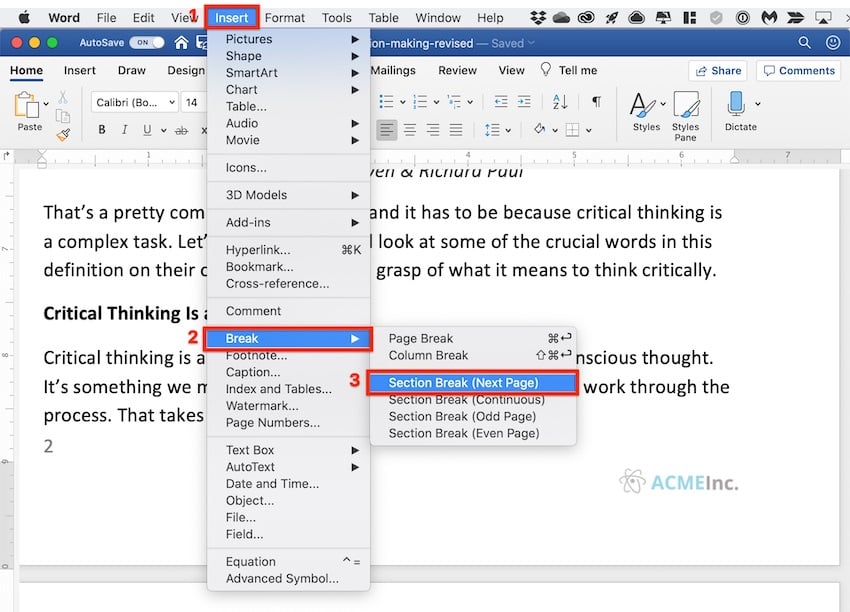Decrease paragraph indent
This screenshot has width=850, height=612.
[x=501, y=101]
